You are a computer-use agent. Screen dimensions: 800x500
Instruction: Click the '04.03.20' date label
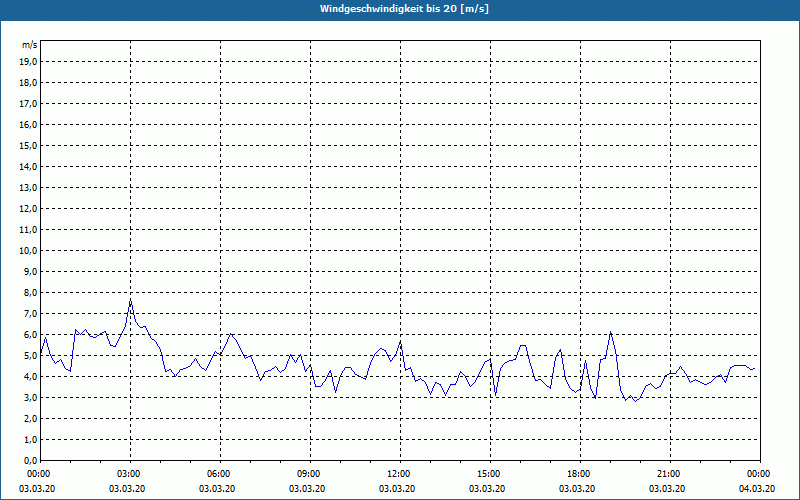click(x=757, y=489)
